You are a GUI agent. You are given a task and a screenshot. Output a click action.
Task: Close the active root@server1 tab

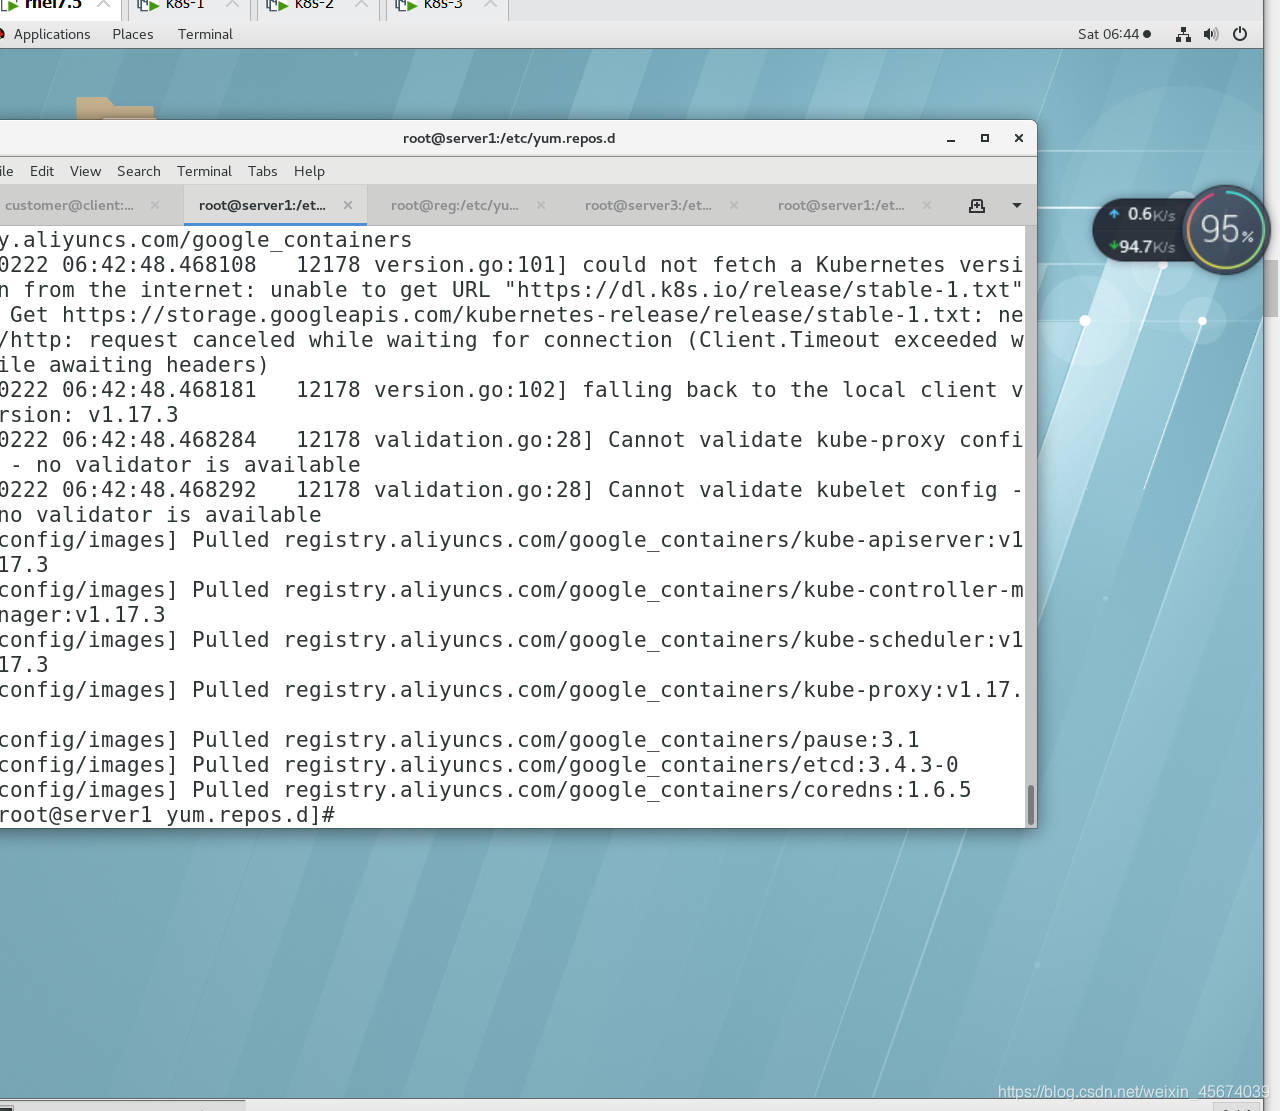(x=348, y=205)
